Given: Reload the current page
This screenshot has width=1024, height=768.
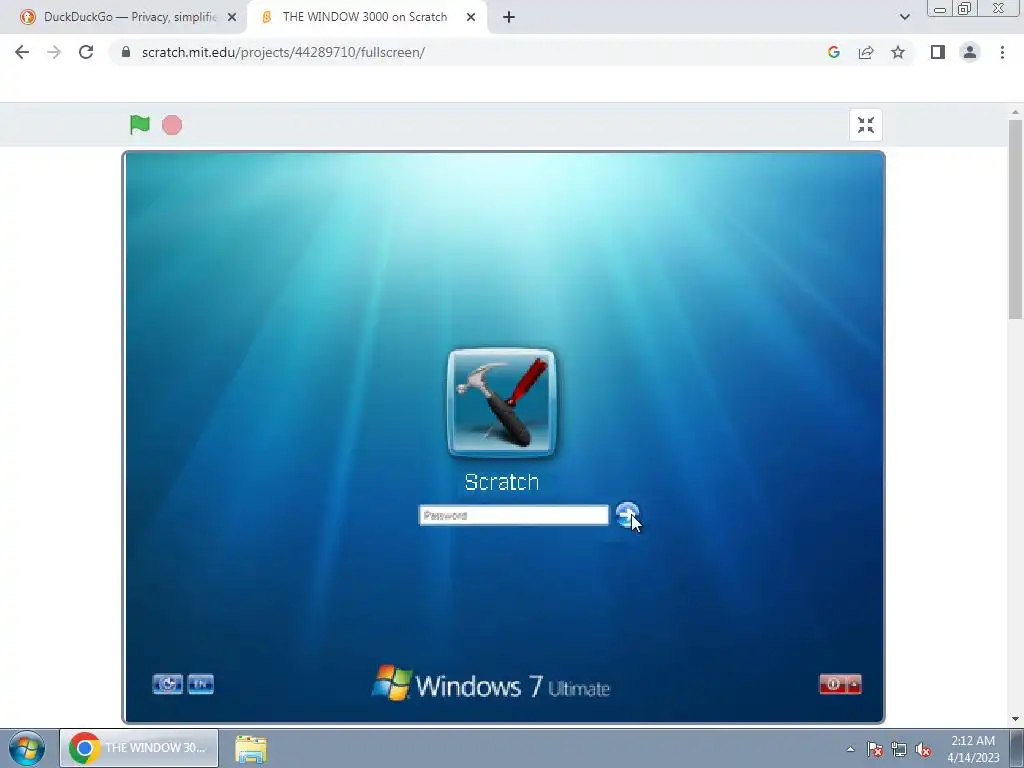Looking at the screenshot, I should 86,52.
